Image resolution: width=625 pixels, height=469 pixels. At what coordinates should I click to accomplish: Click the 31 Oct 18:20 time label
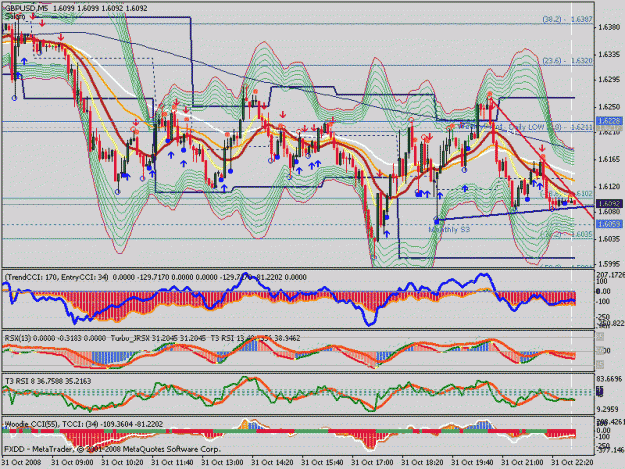(422, 463)
